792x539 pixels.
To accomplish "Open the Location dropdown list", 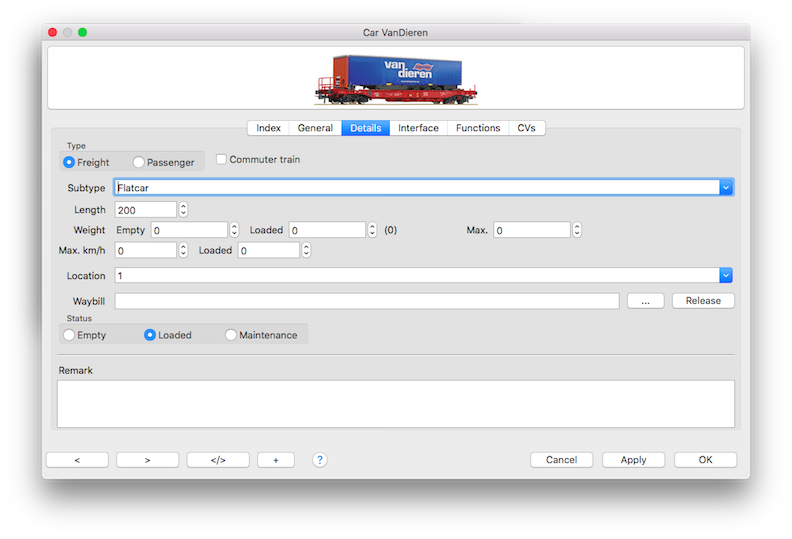I will (x=726, y=276).
